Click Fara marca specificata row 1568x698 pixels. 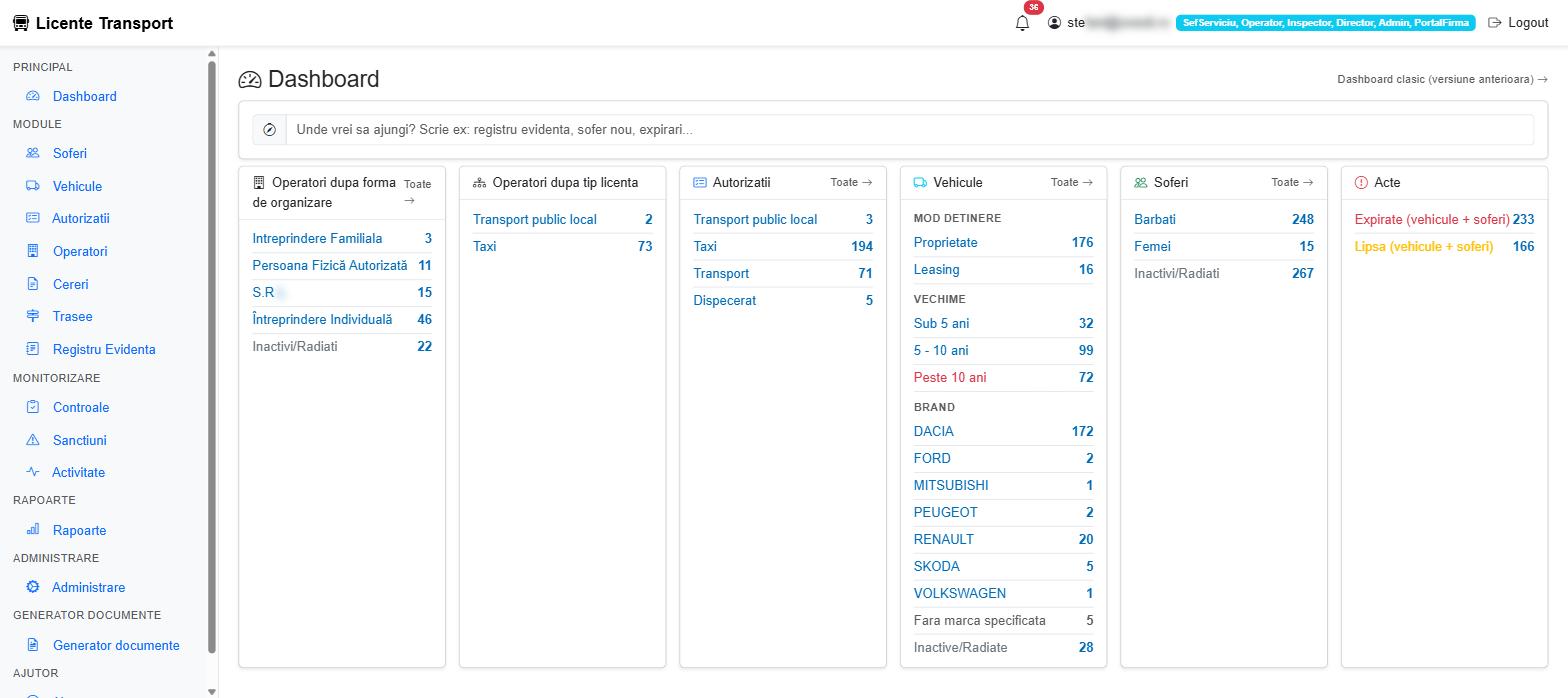coord(1003,621)
